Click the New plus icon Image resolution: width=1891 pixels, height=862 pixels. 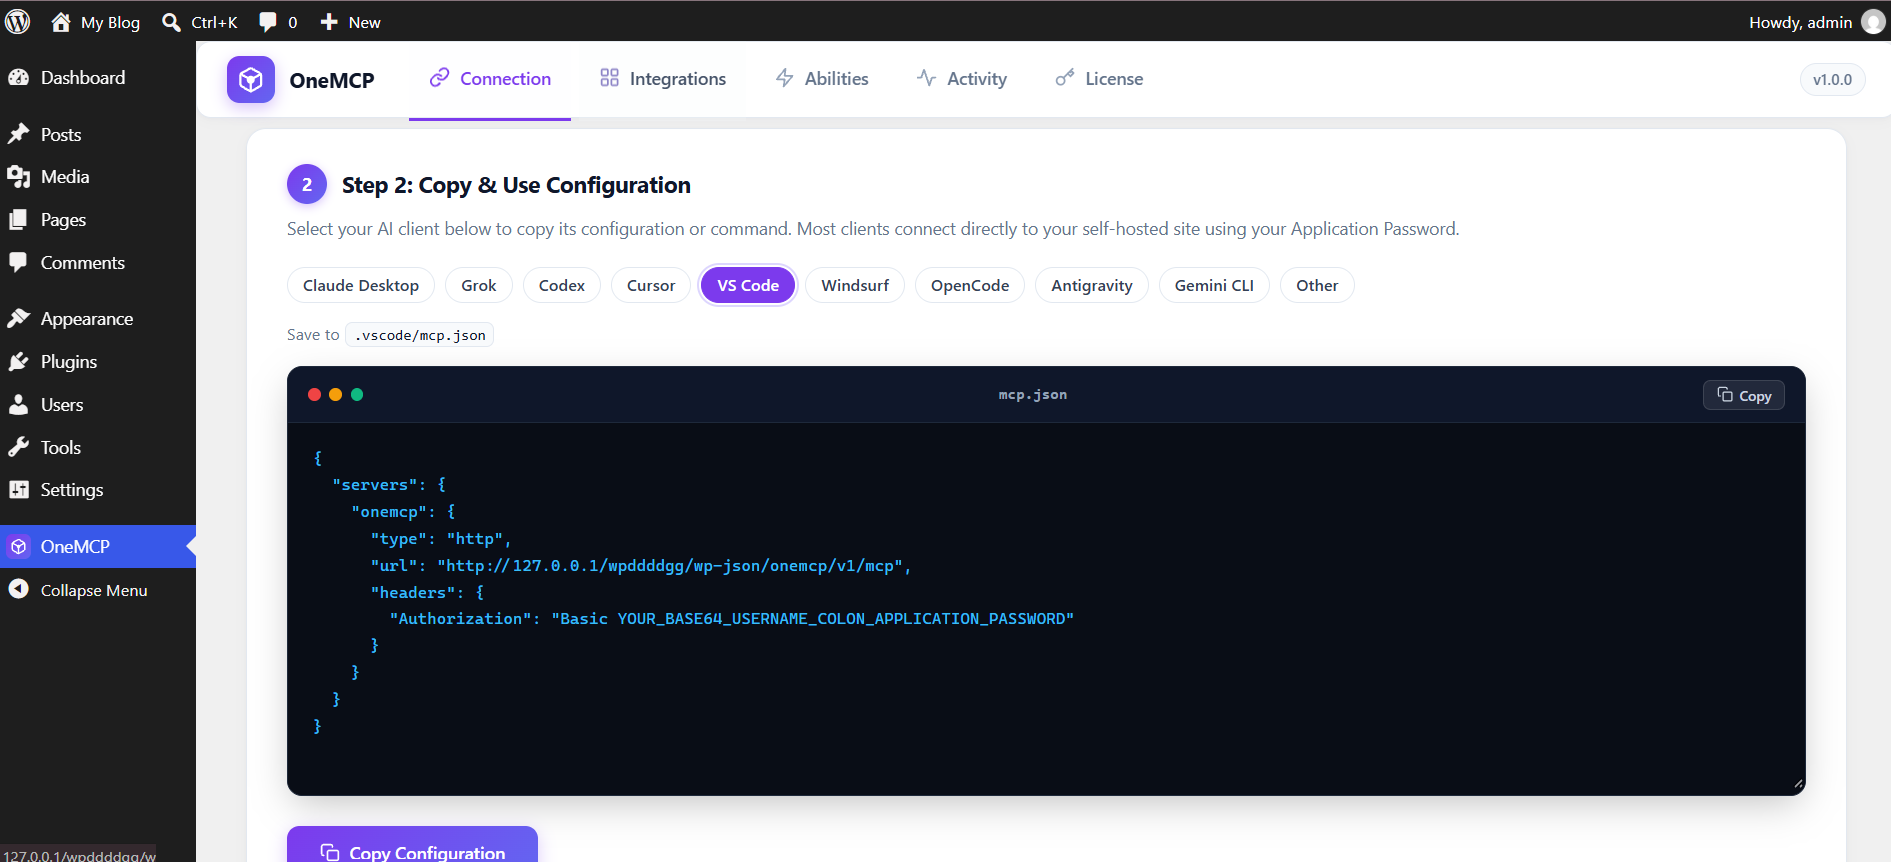329,22
